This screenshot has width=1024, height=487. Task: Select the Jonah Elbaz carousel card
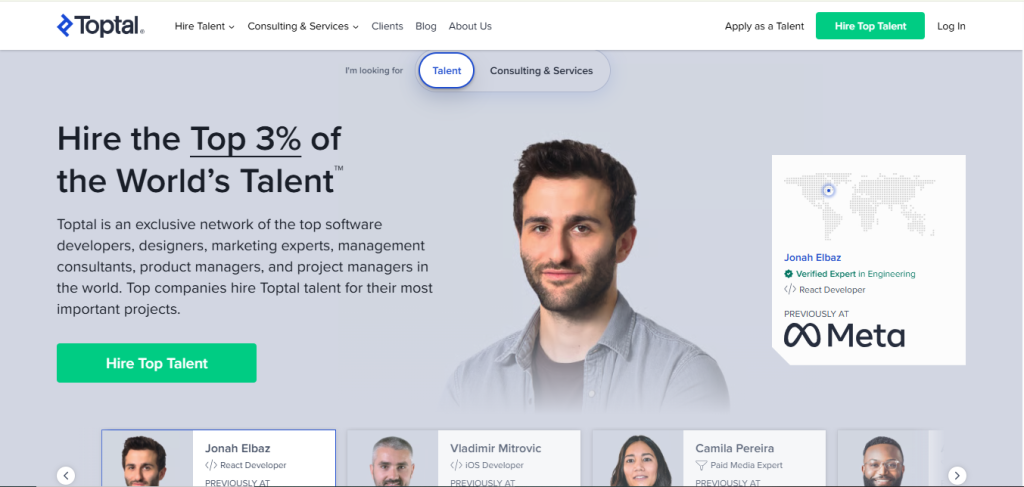coord(219,458)
